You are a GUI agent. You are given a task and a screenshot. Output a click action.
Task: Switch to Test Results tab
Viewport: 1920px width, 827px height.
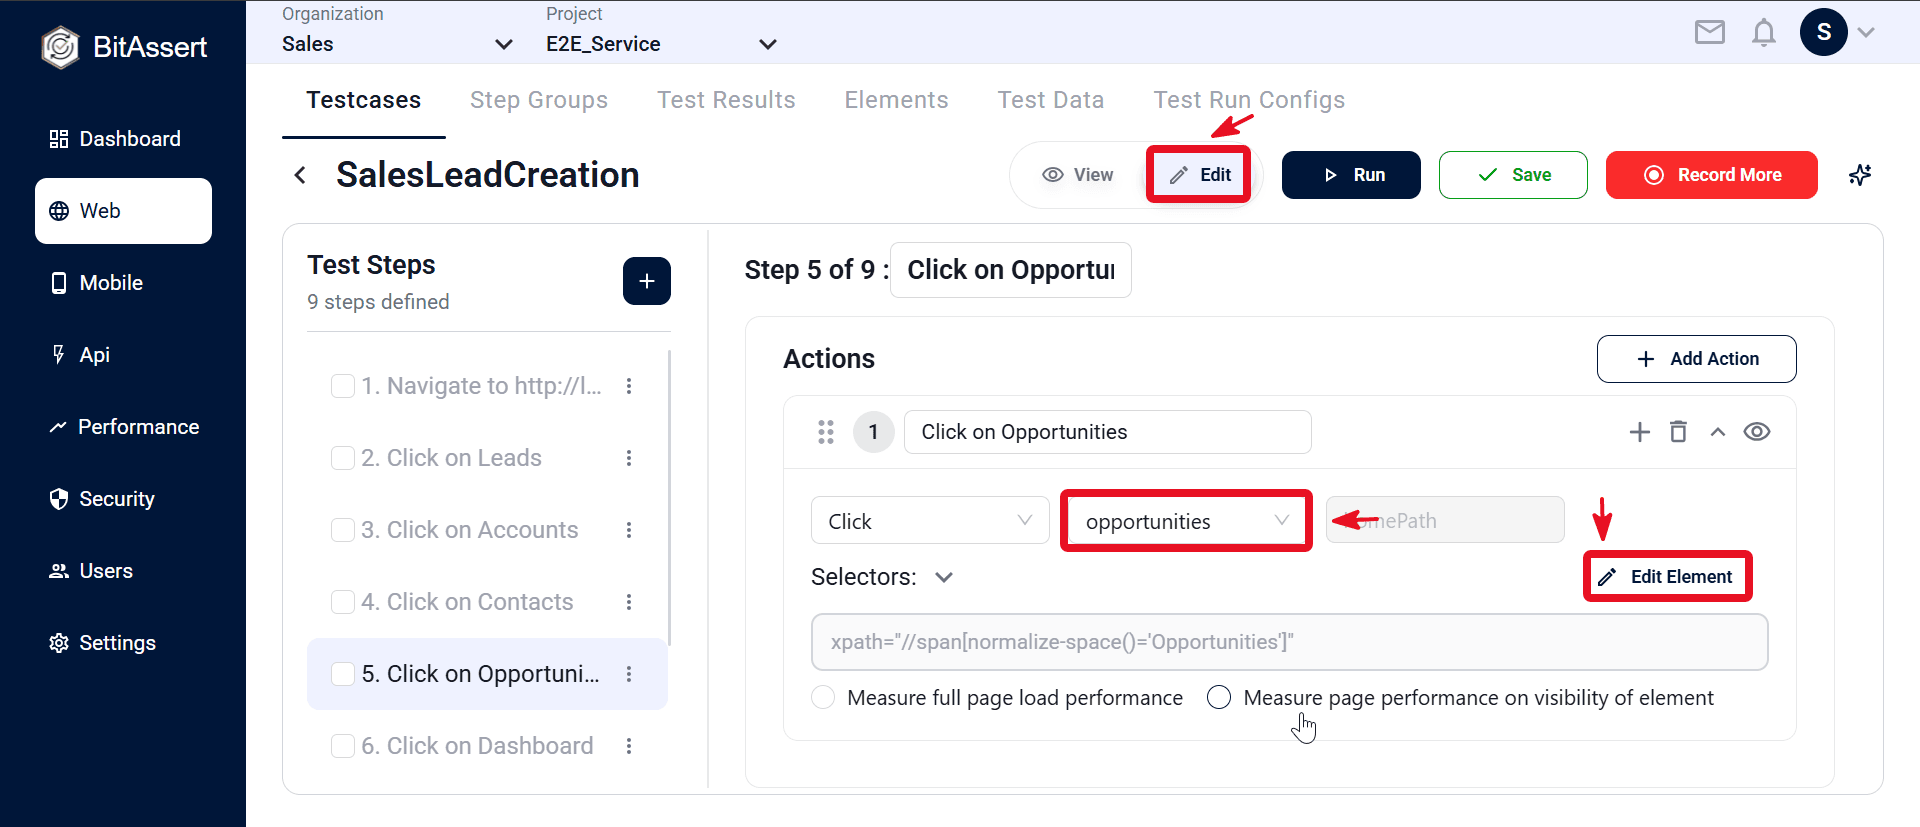coord(726,100)
